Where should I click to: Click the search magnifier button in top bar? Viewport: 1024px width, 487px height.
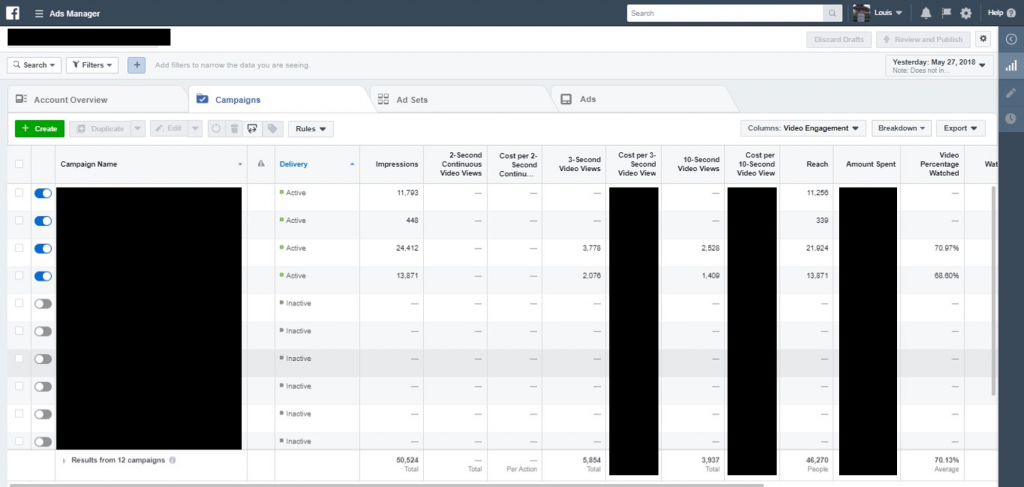pyautogui.click(x=833, y=13)
